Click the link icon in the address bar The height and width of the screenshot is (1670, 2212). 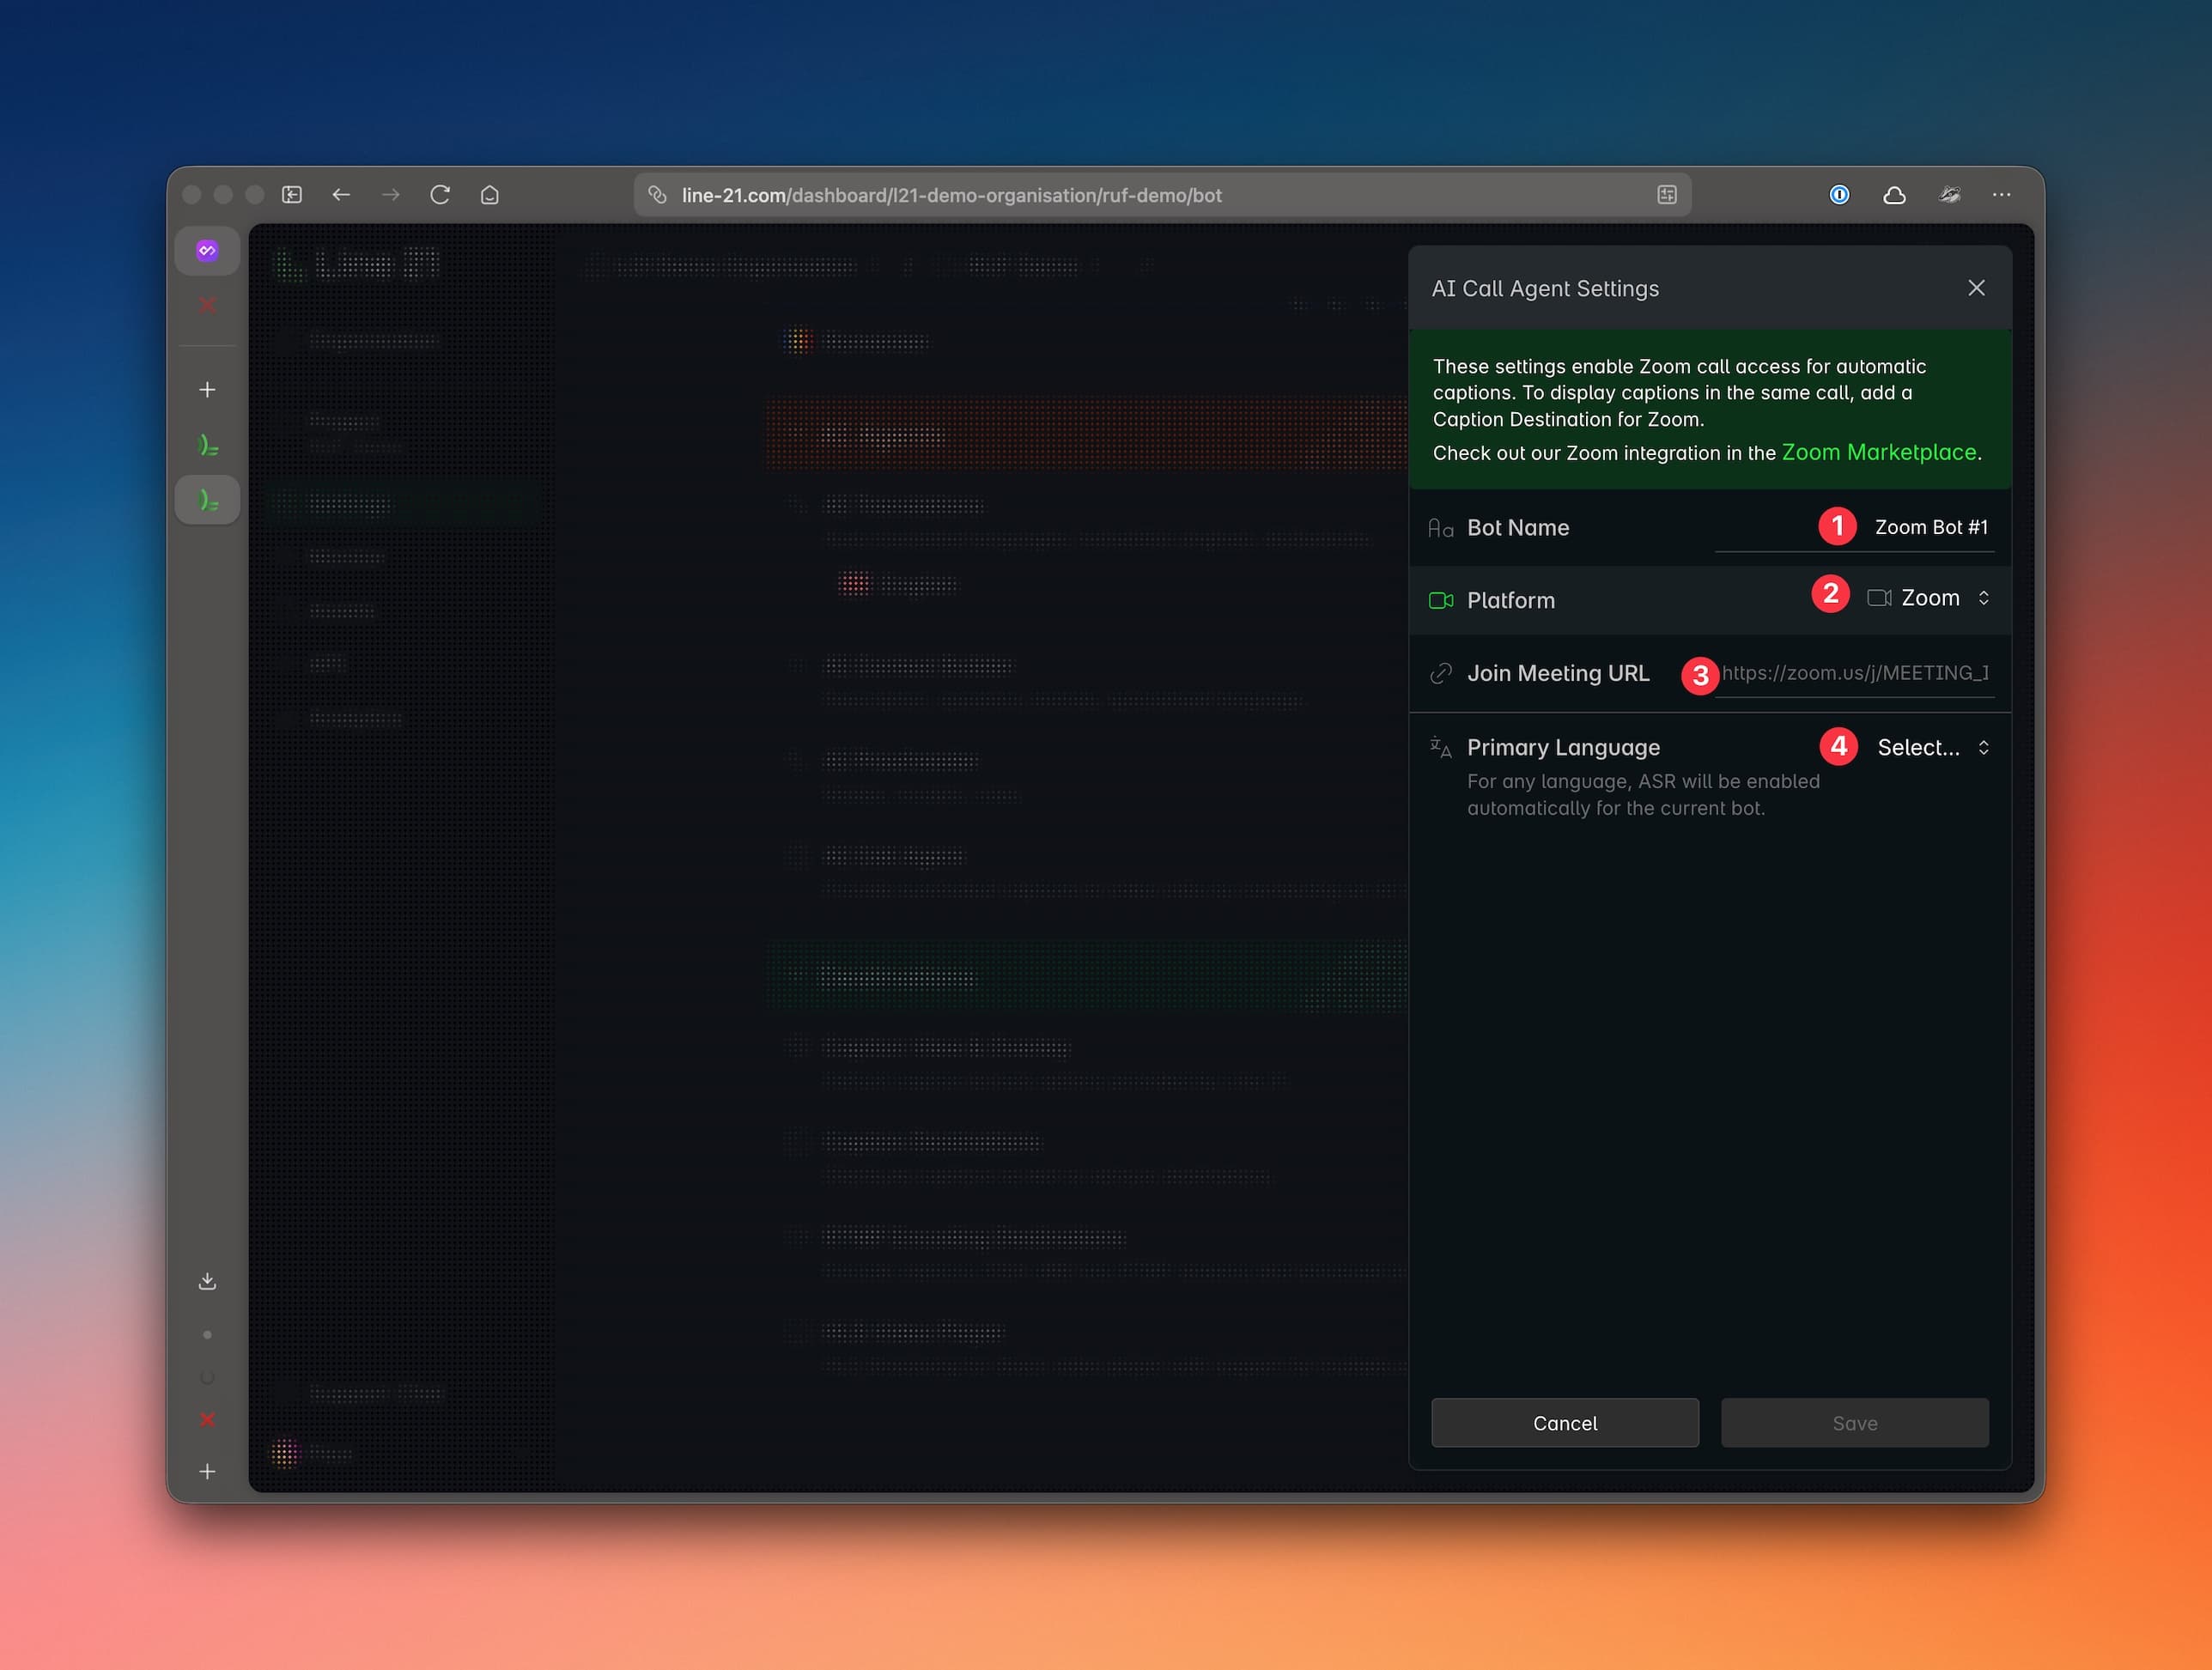(657, 195)
